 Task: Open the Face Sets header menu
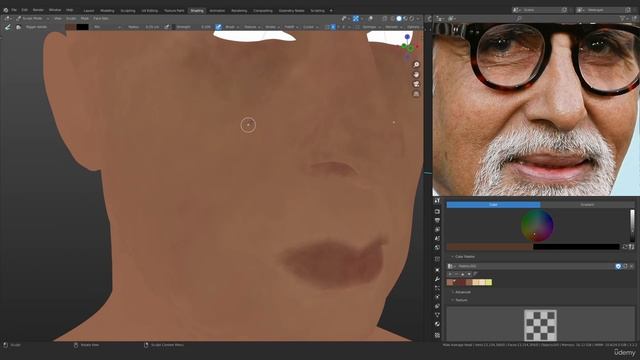click(101, 18)
